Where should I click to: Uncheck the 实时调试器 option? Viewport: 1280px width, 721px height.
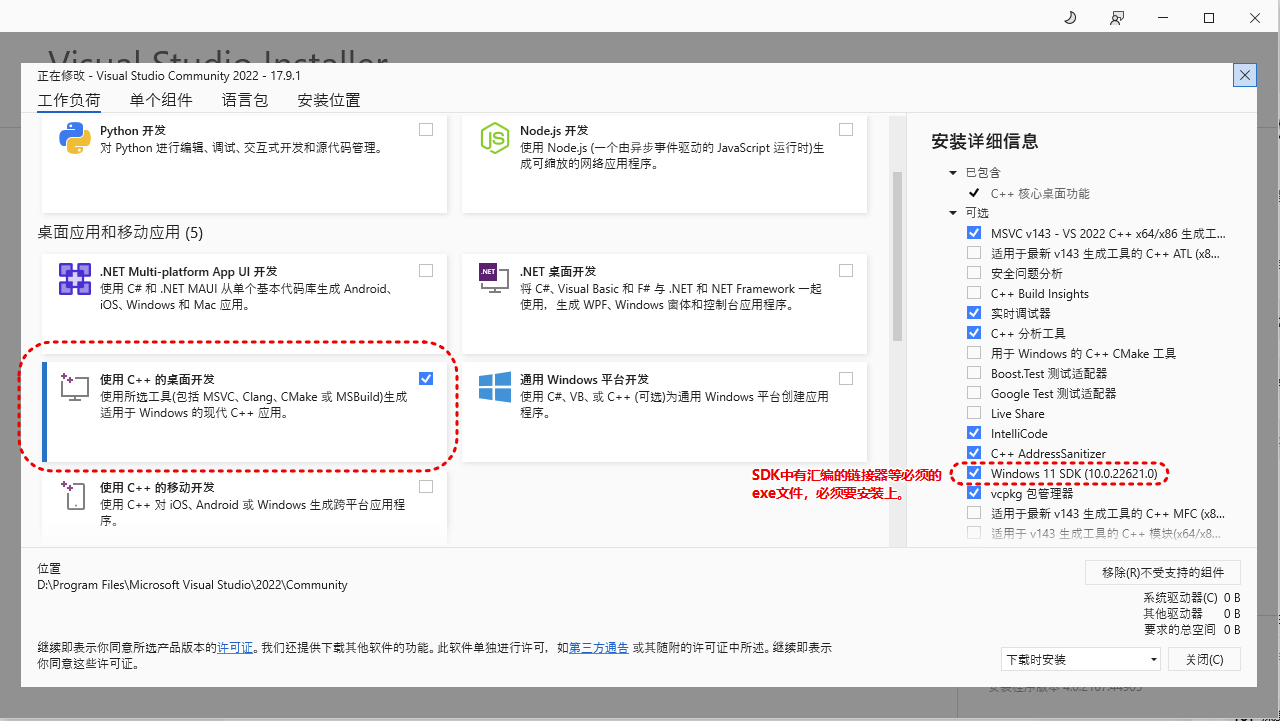(974, 313)
